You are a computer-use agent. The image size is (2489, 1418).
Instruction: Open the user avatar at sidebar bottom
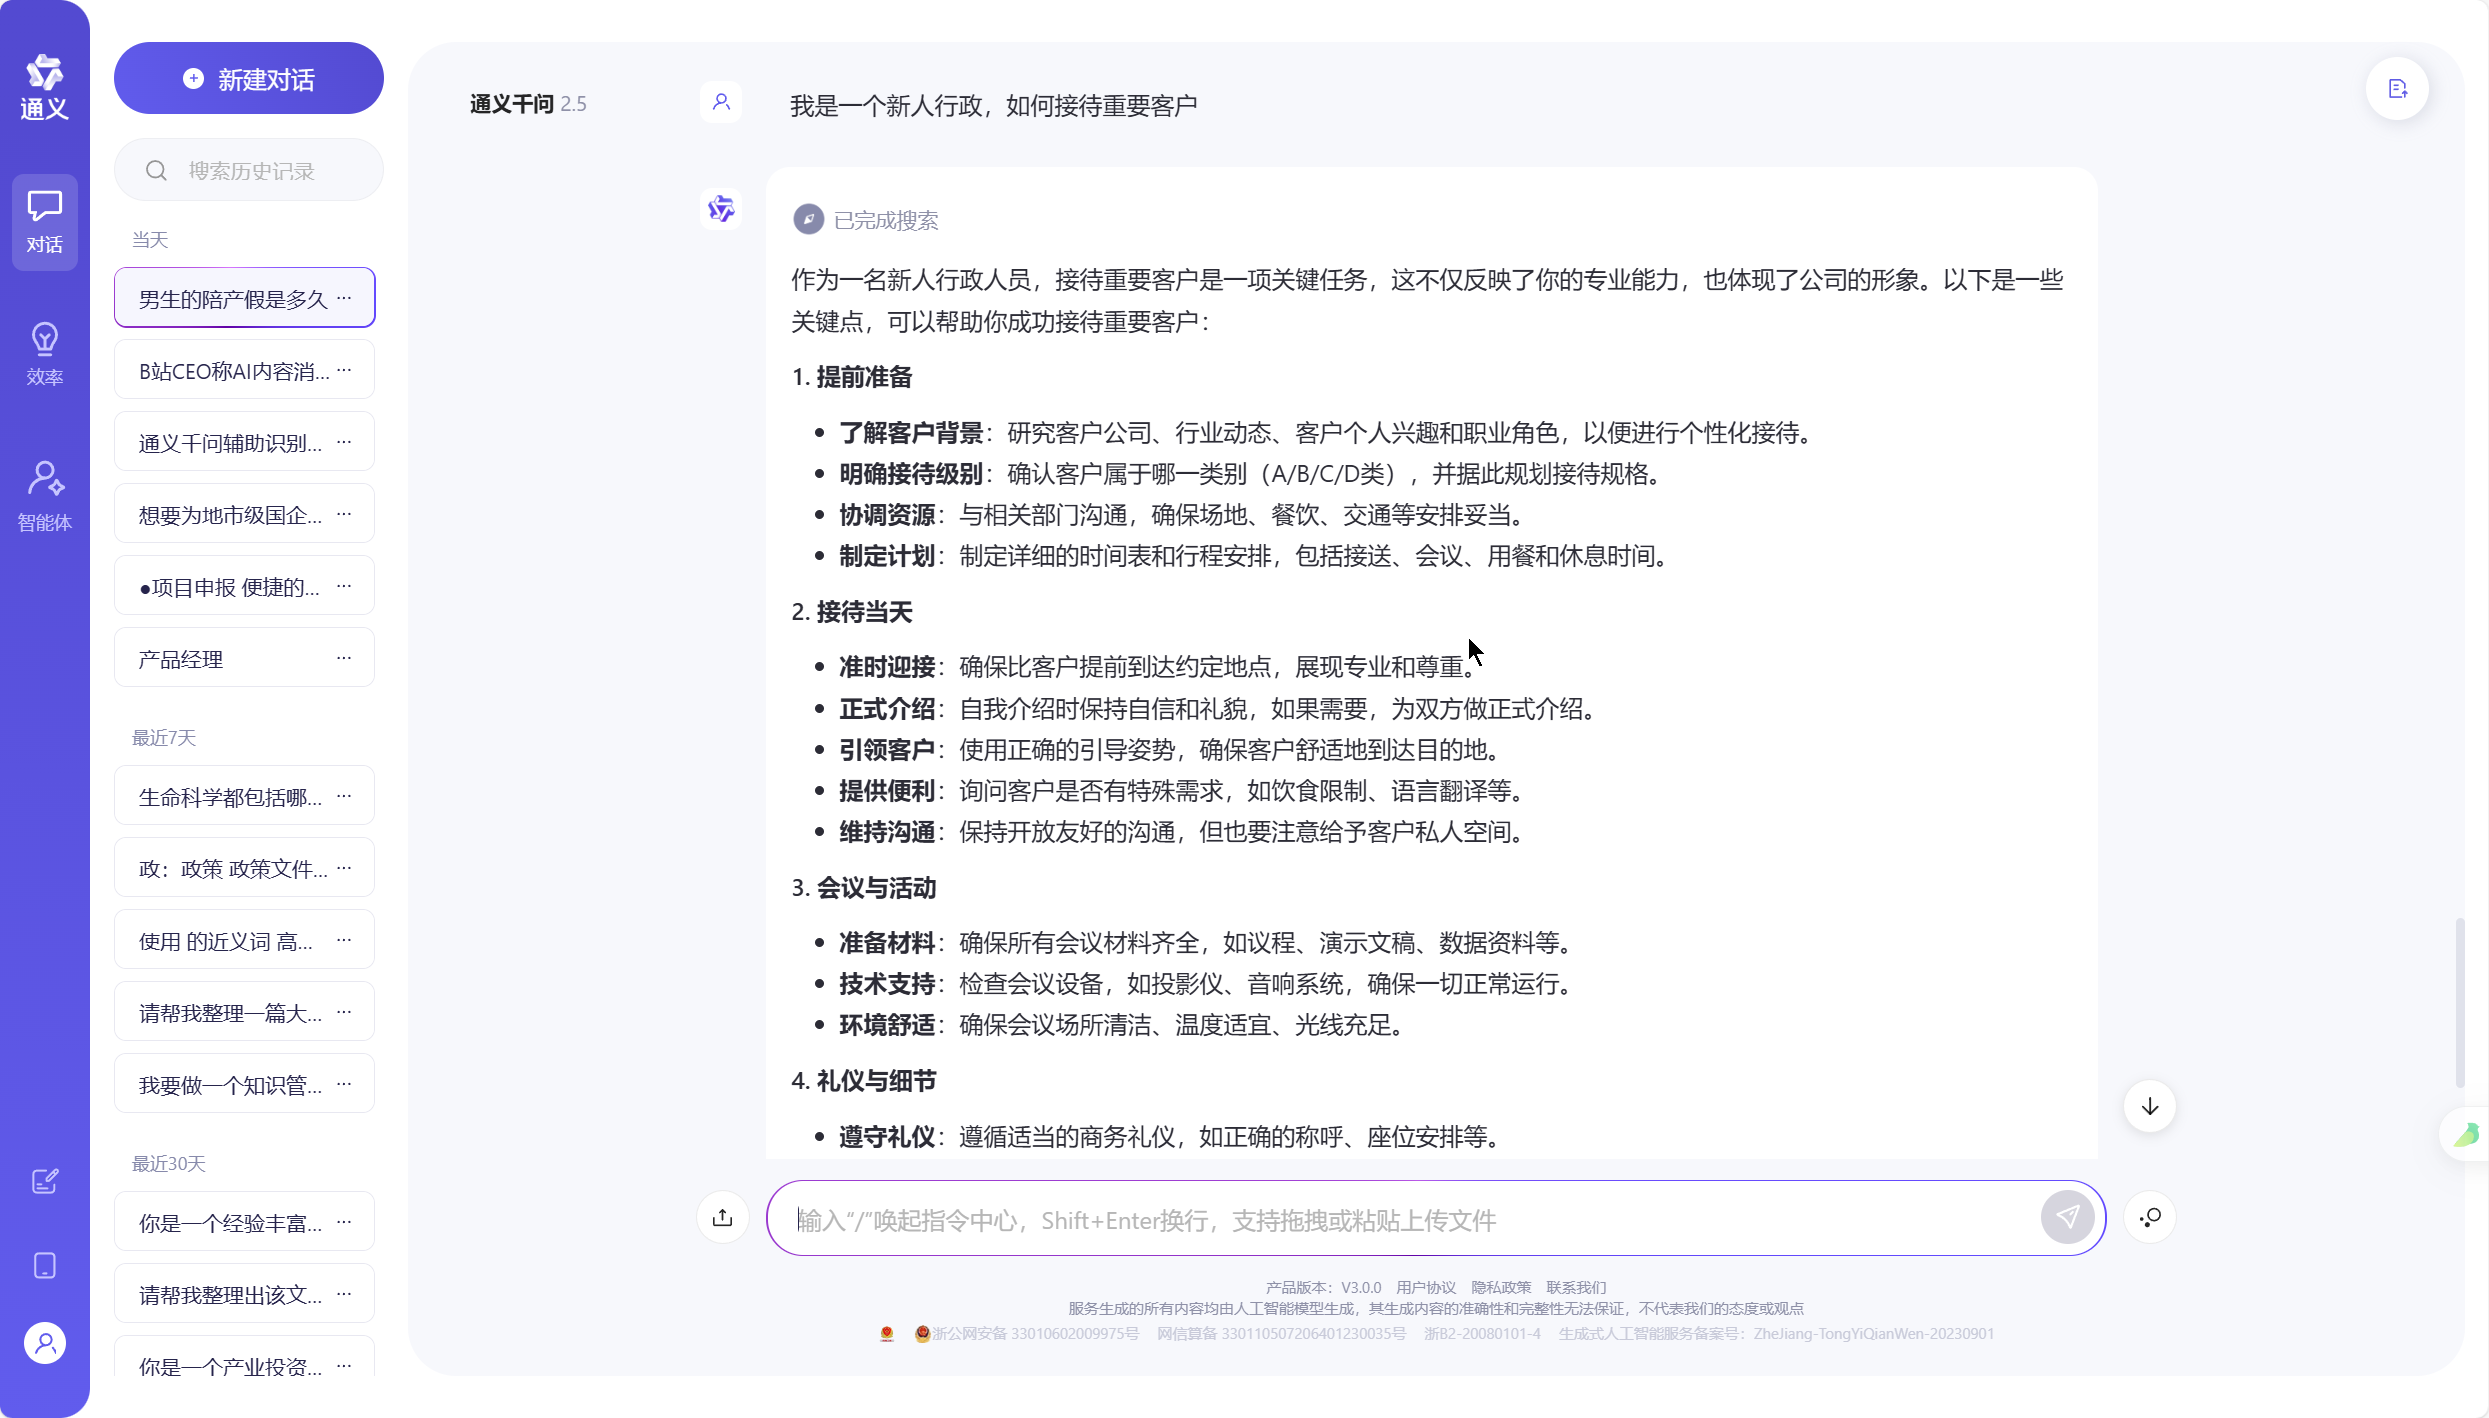coord(44,1343)
